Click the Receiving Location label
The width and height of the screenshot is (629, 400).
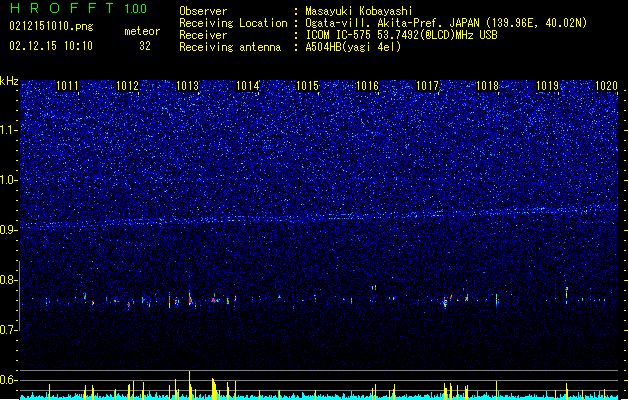click(x=233, y=23)
